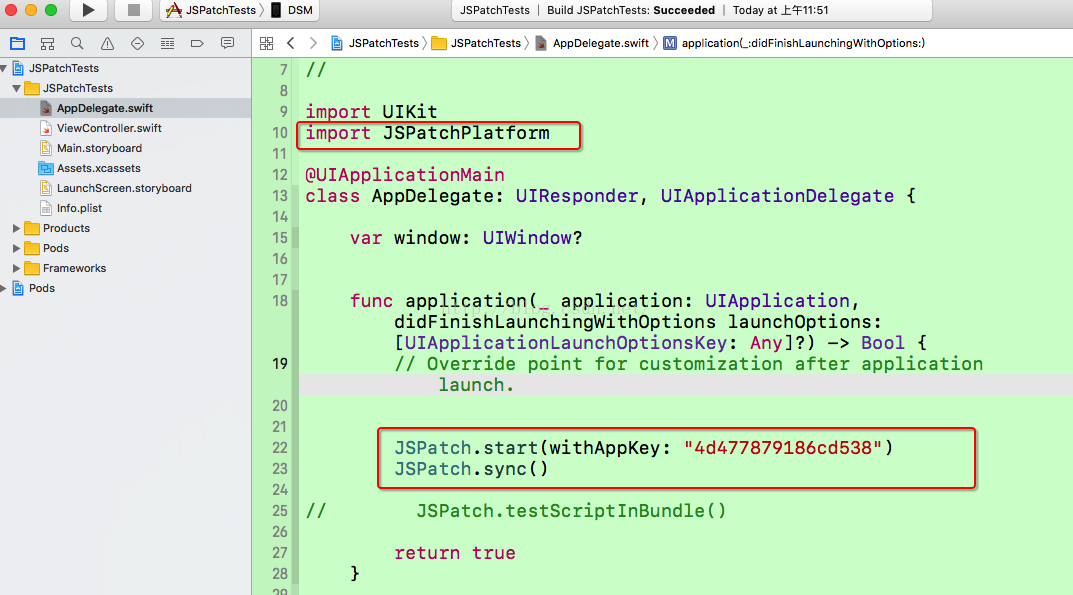Select the Frameworks folder row
This screenshot has height=595, width=1073.
tap(125, 268)
